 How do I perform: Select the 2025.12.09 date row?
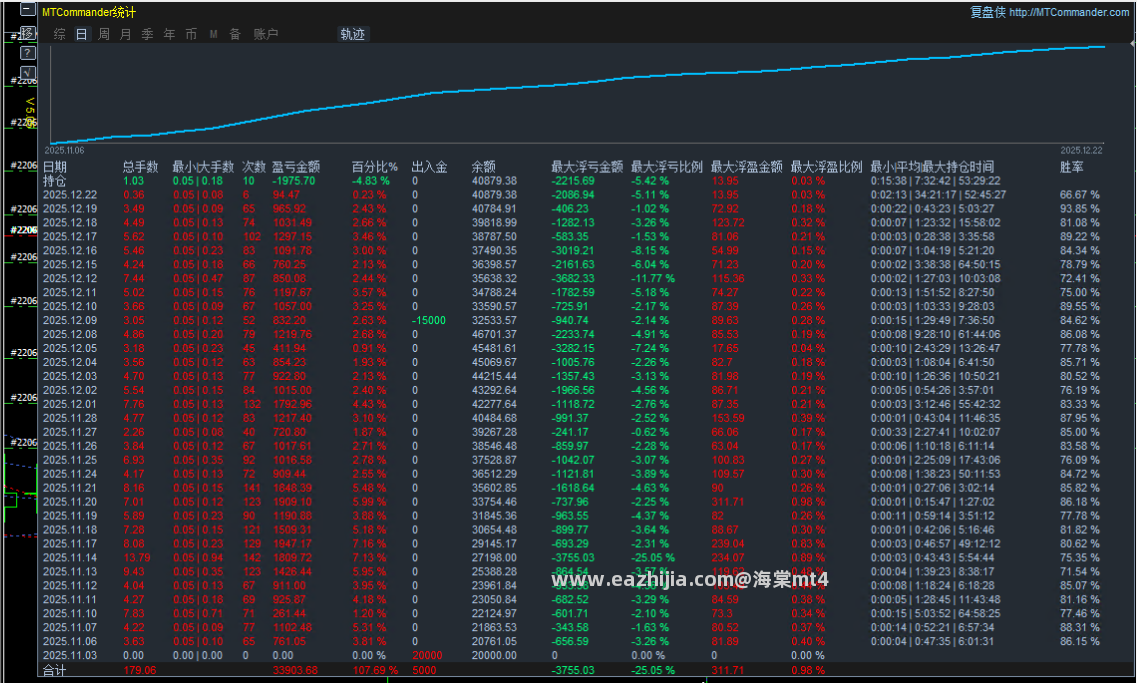pos(70,320)
